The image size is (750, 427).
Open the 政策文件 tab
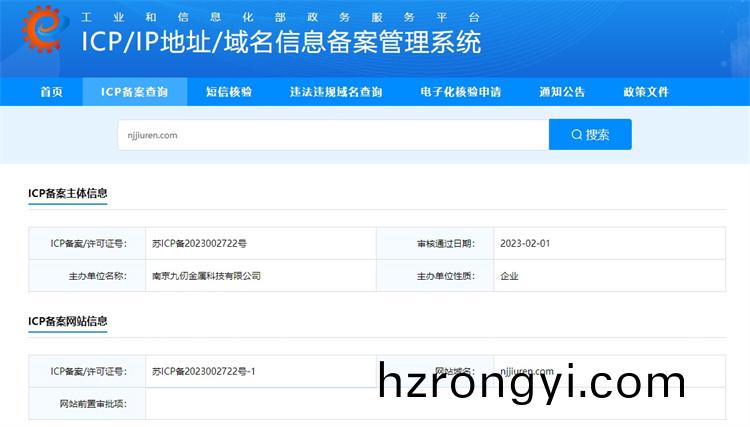tap(646, 92)
